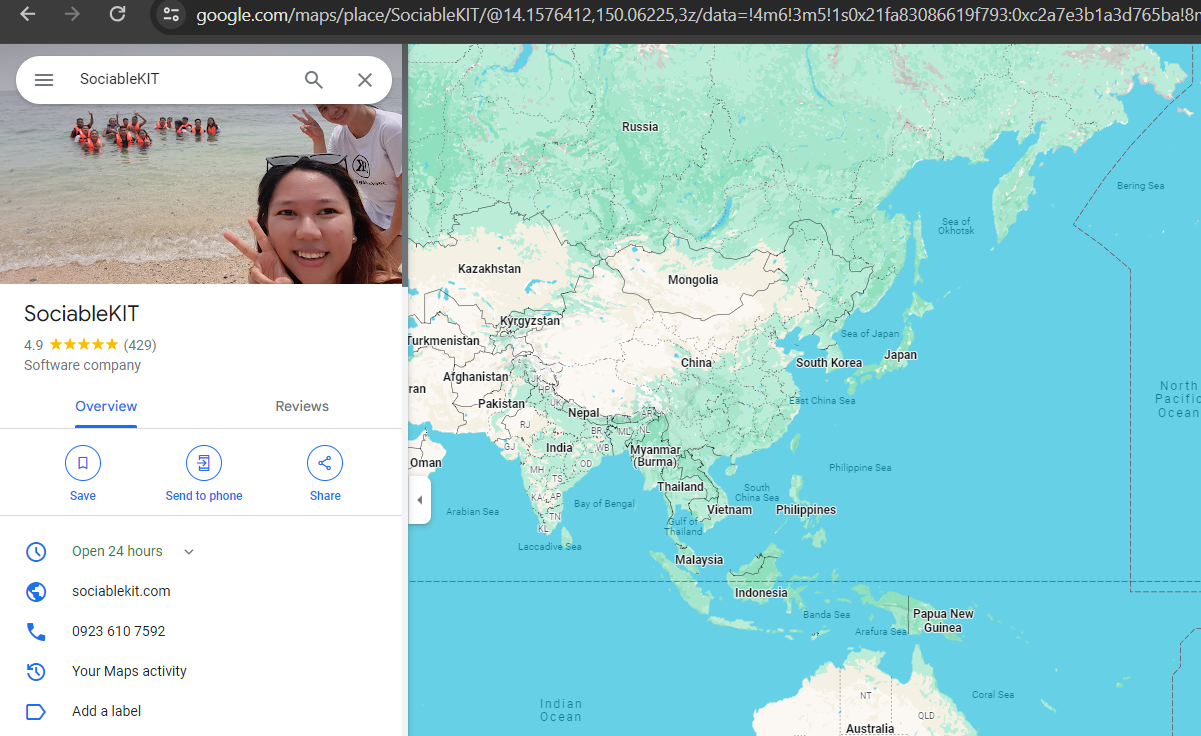Click phone number 0923 610 7592
Image resolution: width=1201 pixels, height=736 pixels.
(x=119, y=631)
